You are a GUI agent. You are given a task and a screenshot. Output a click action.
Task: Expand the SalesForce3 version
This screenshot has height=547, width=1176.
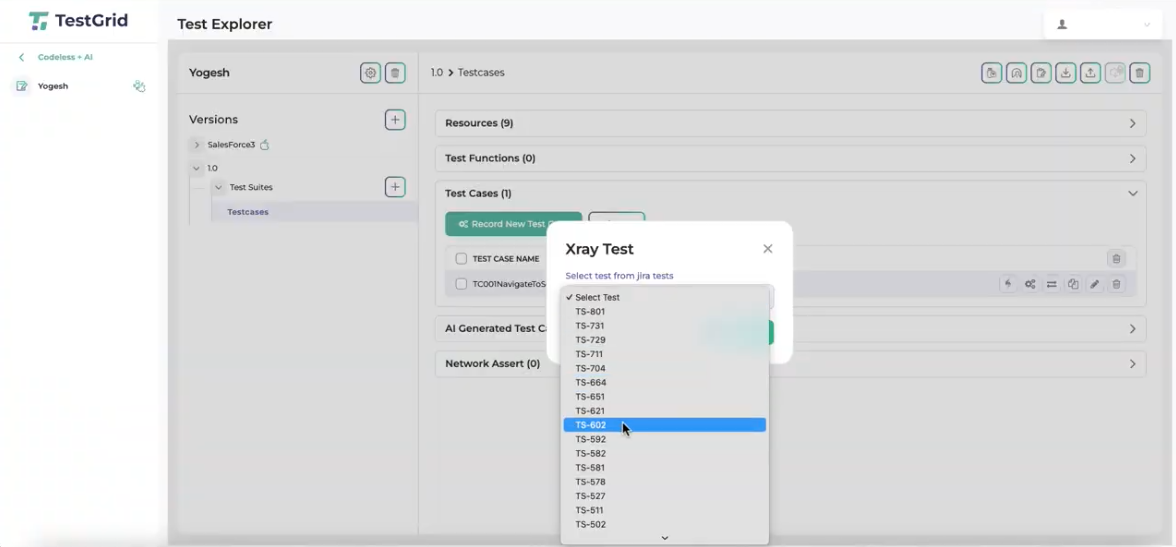pyautogui.click(x=196, y=145)
